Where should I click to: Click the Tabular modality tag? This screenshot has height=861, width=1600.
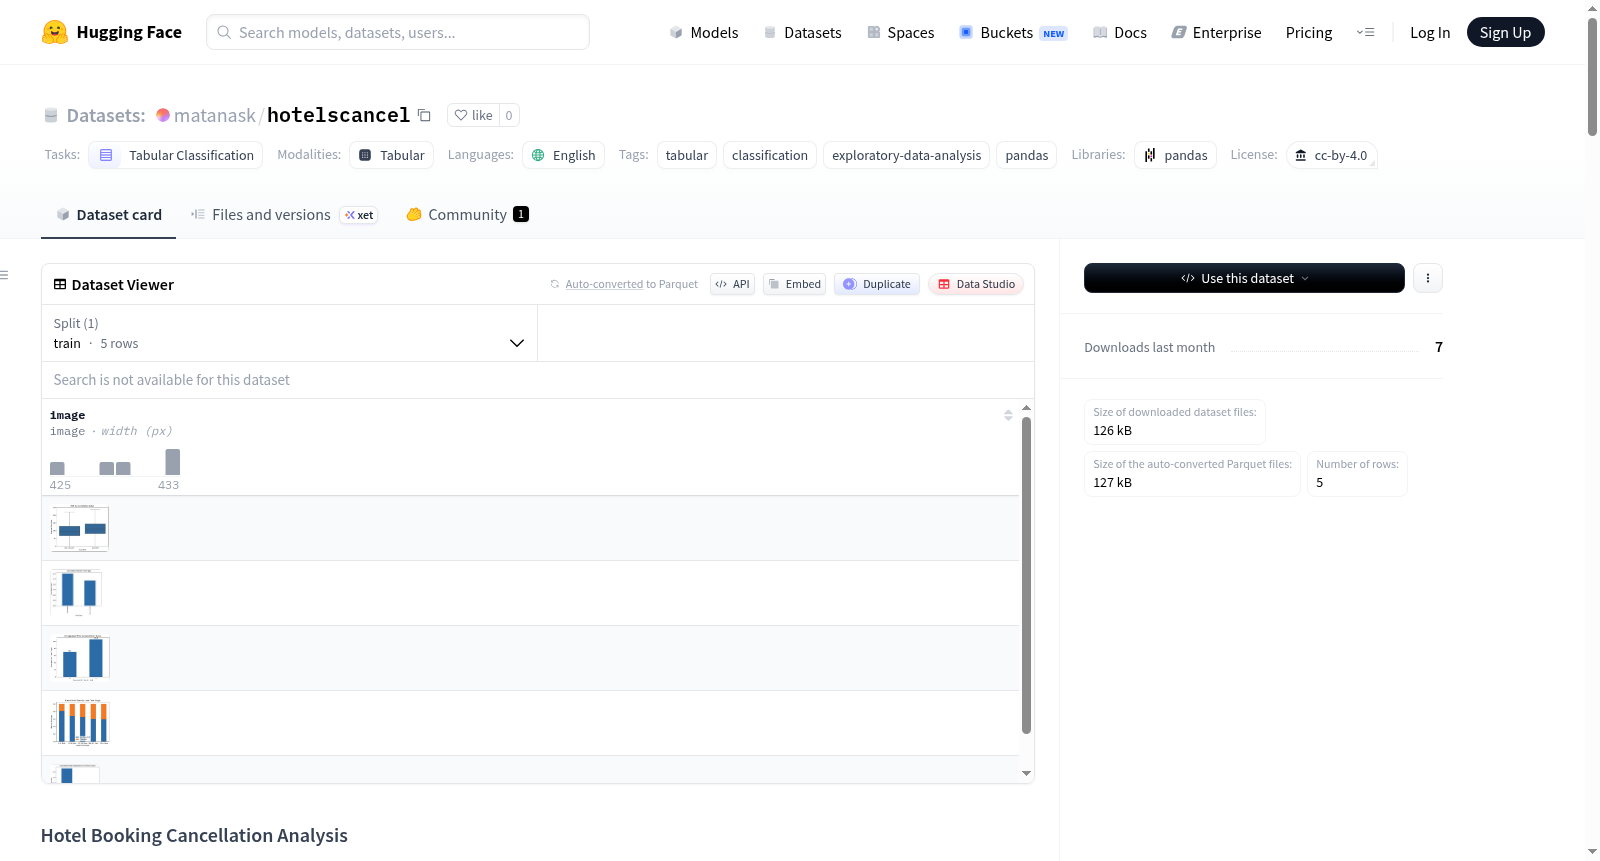tap(392, 155)
